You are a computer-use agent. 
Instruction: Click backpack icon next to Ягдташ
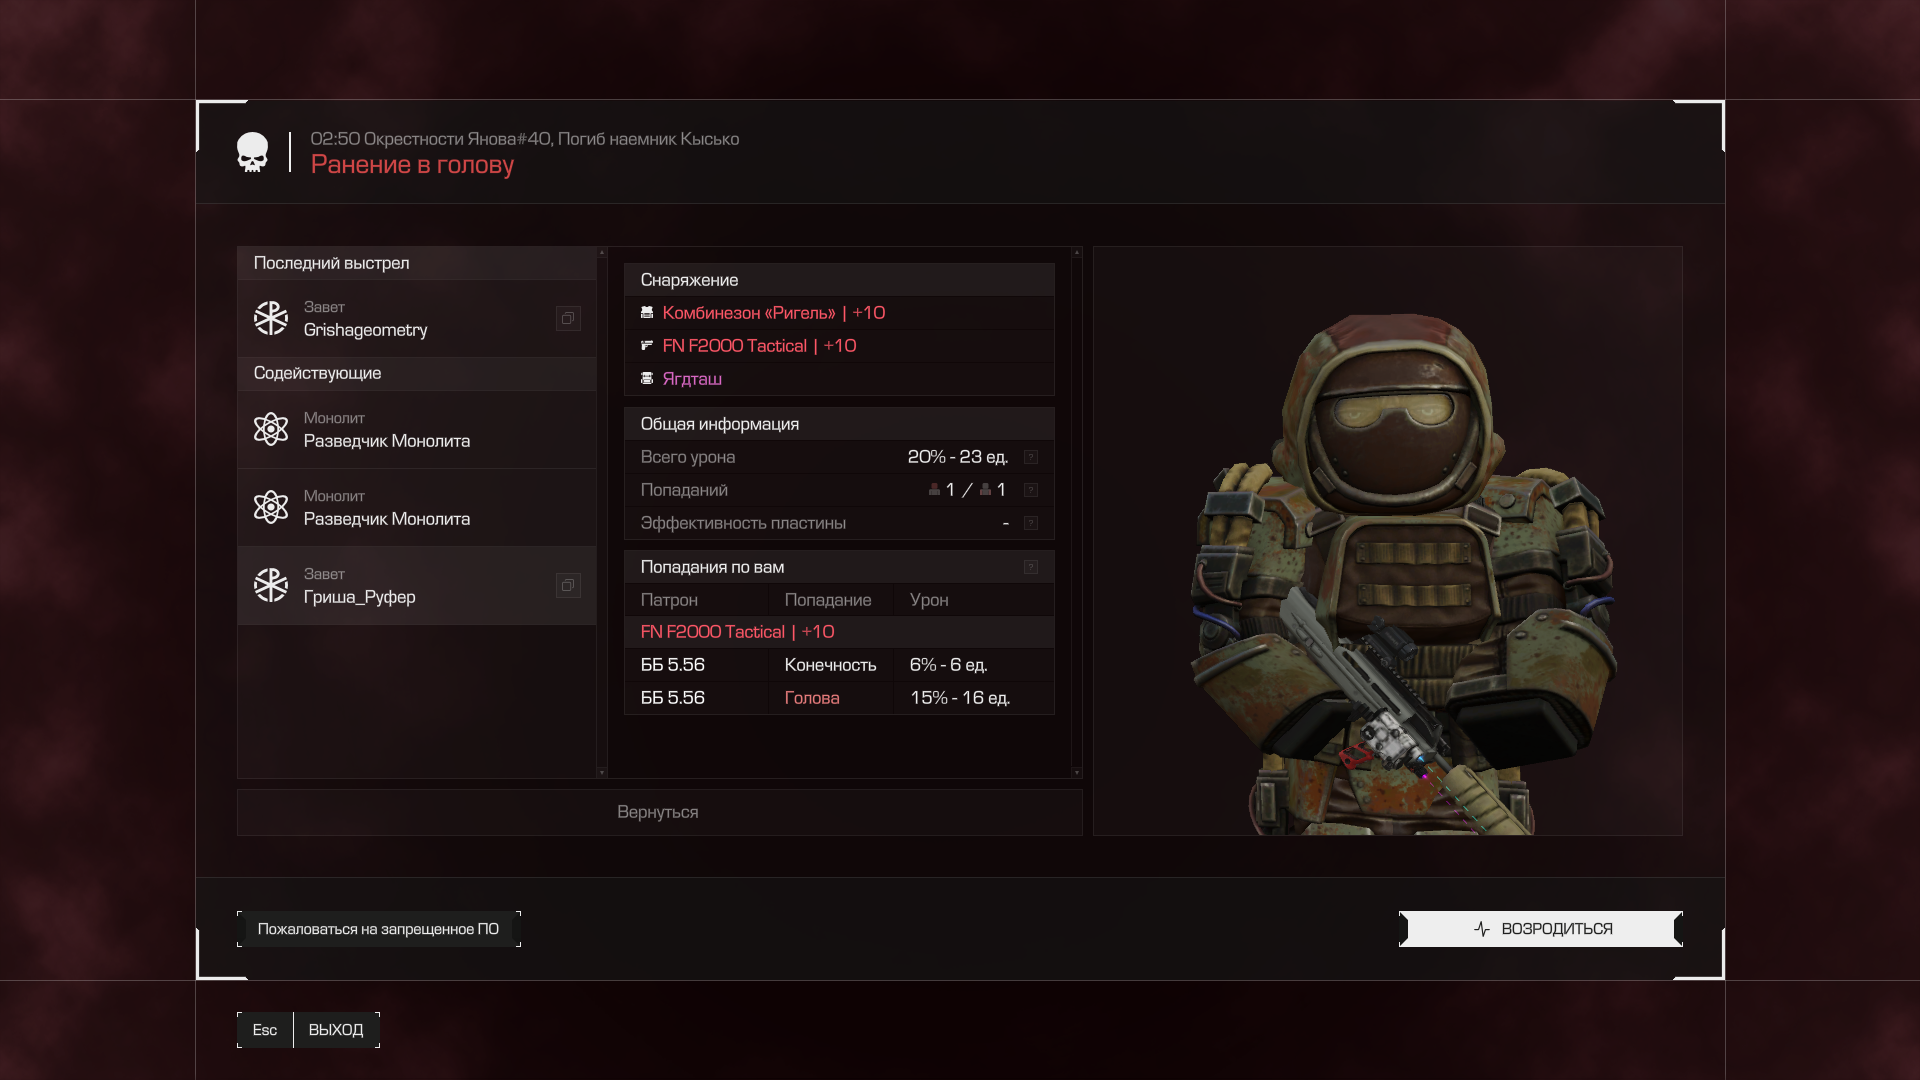click(647, 379)
